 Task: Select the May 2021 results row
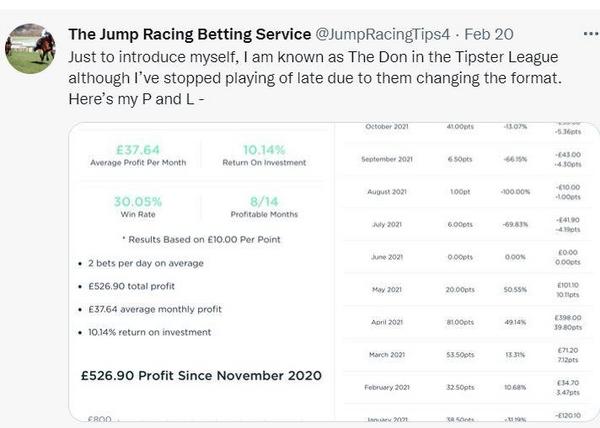click(468, 290)
